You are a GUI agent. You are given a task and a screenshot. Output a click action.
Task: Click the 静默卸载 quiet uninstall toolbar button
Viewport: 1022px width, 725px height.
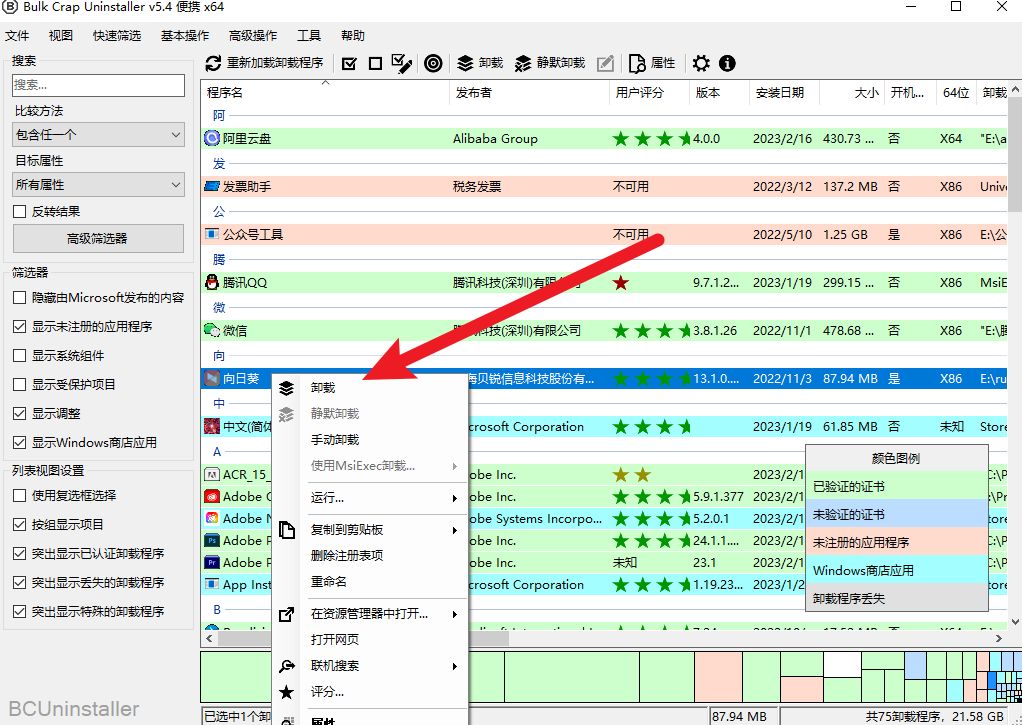click(x=550, y=63)
